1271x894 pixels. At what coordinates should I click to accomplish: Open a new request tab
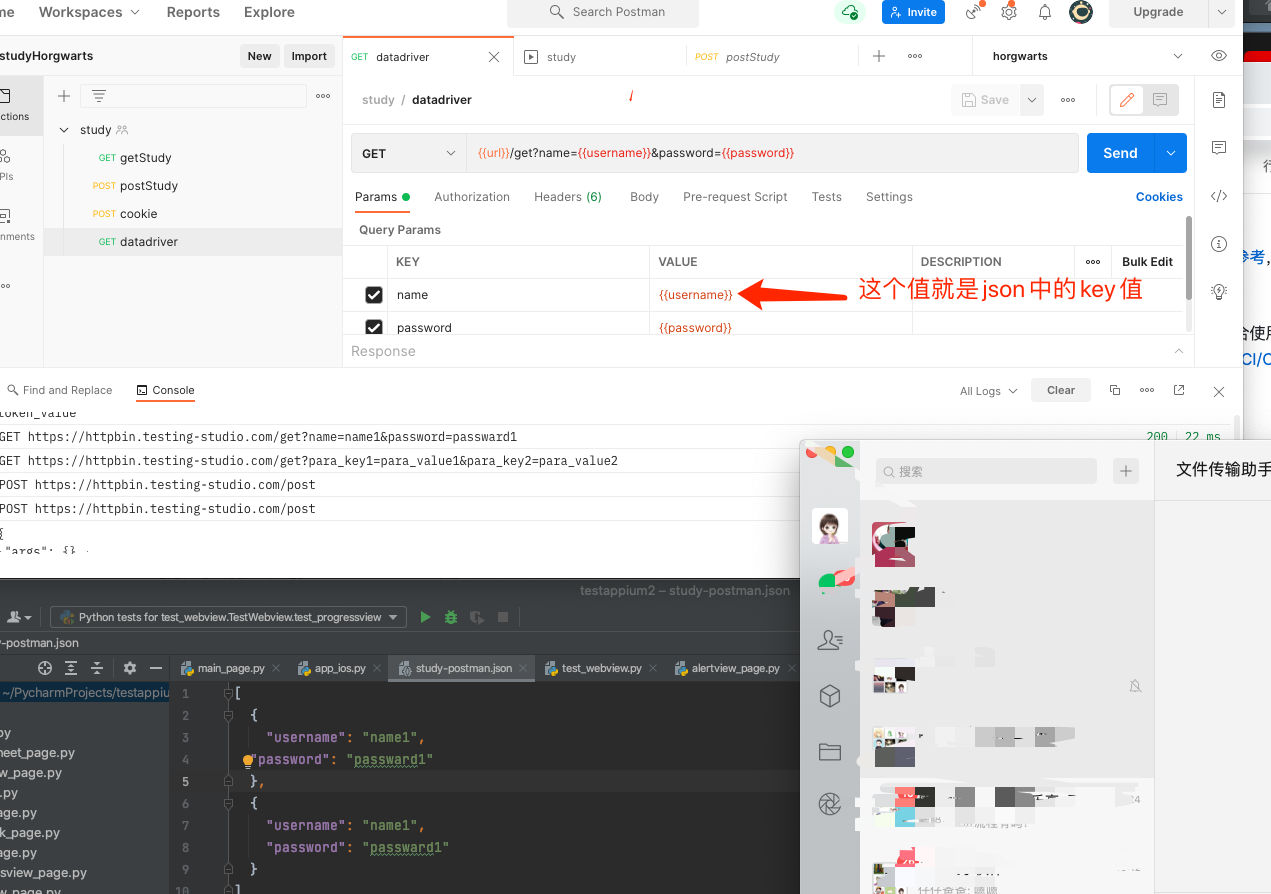(879, 56)
